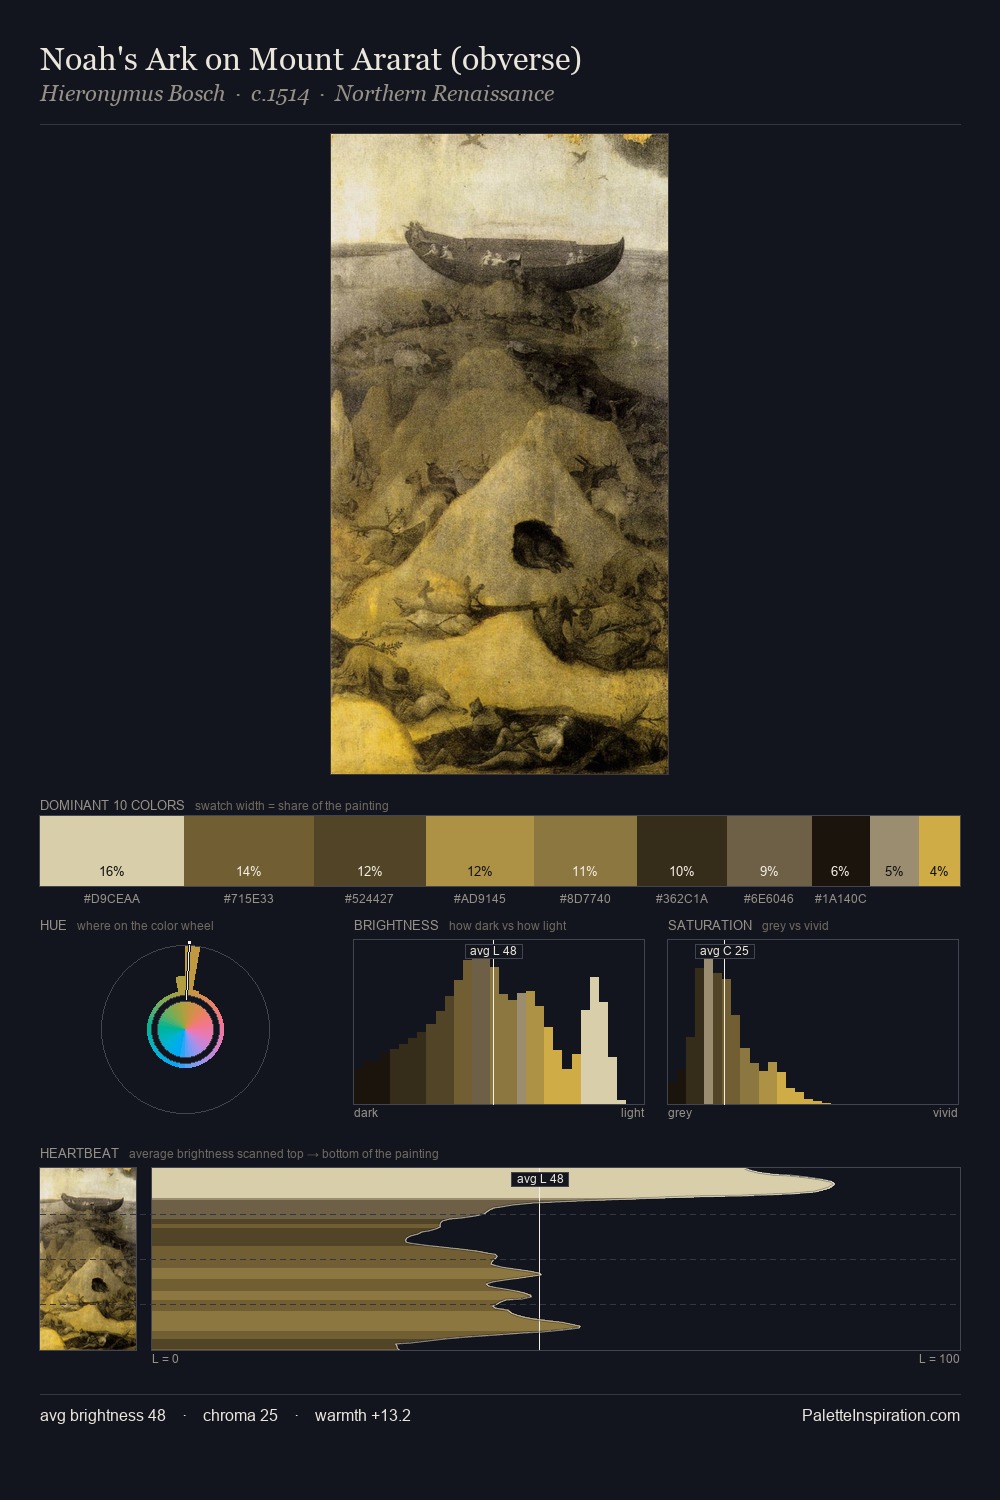Click 'where on the color wheel' caption

click(145, 926)
